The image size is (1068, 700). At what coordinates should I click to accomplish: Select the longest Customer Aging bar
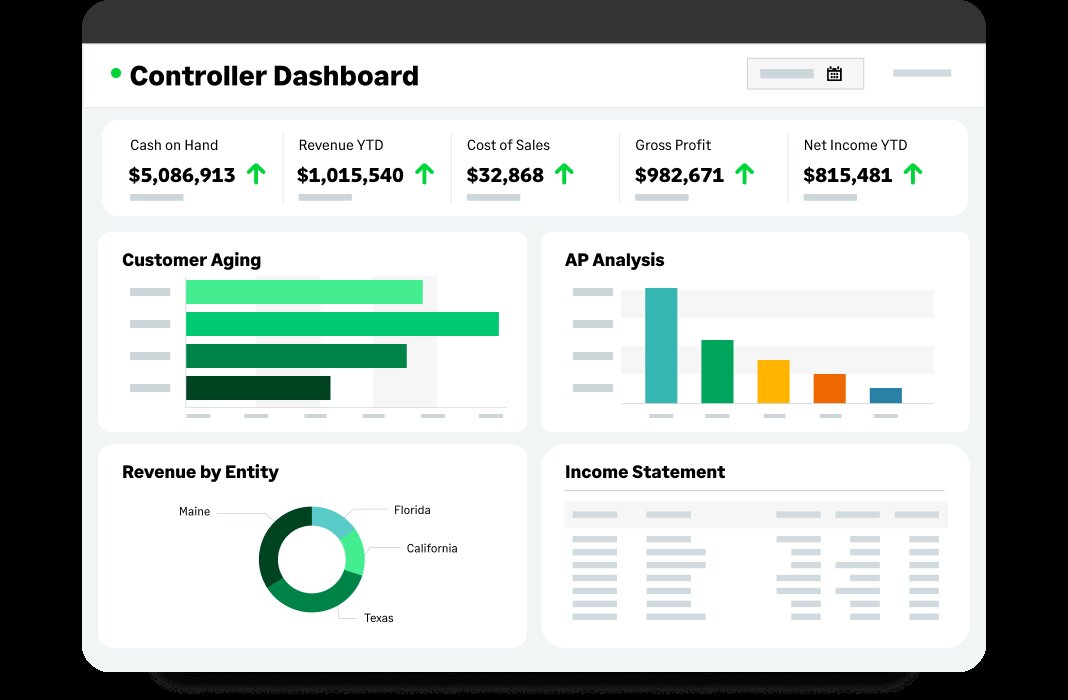pyautogui.click(x=342, y=324)
